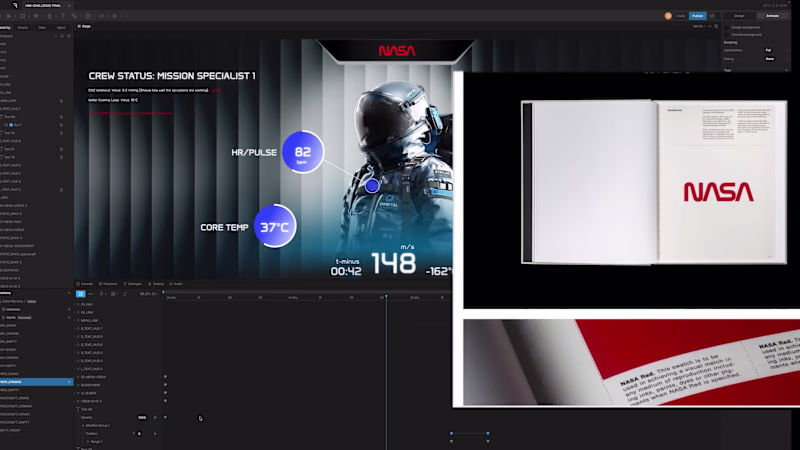
Task: Select the Artboard frame tool
Action: [x=22, y=16]
